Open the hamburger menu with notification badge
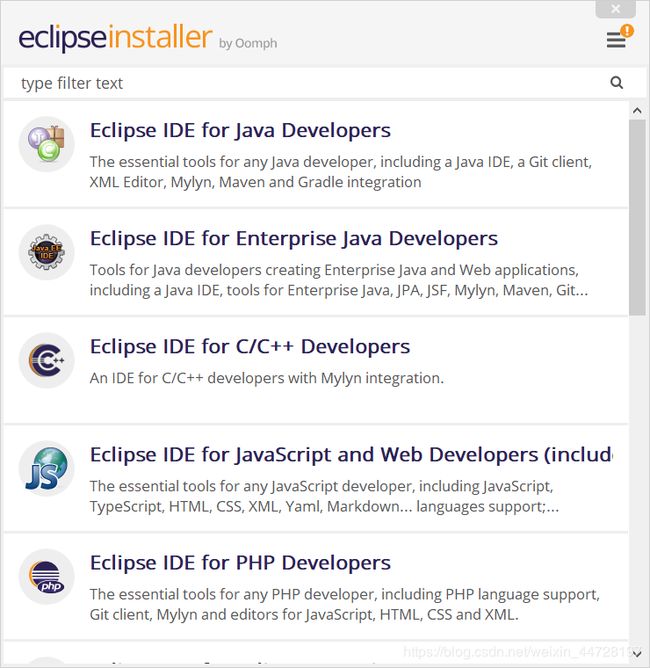This screenshot has width=650, height=668. (x=619, y=37)
